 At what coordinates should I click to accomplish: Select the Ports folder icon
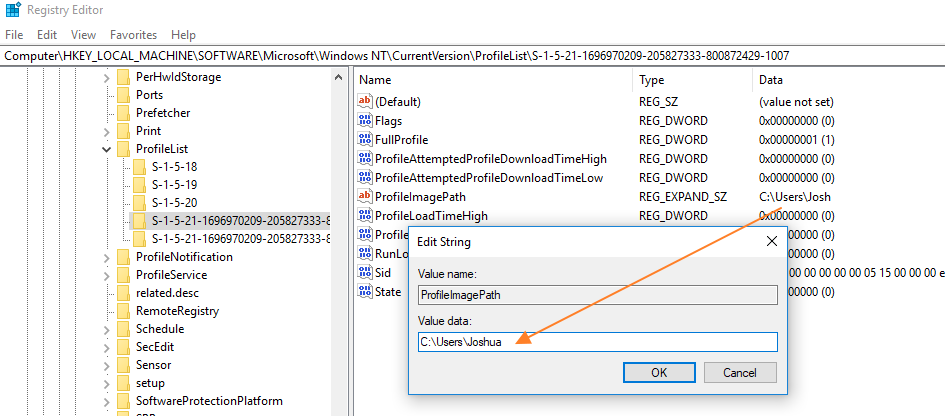point(124,95)
